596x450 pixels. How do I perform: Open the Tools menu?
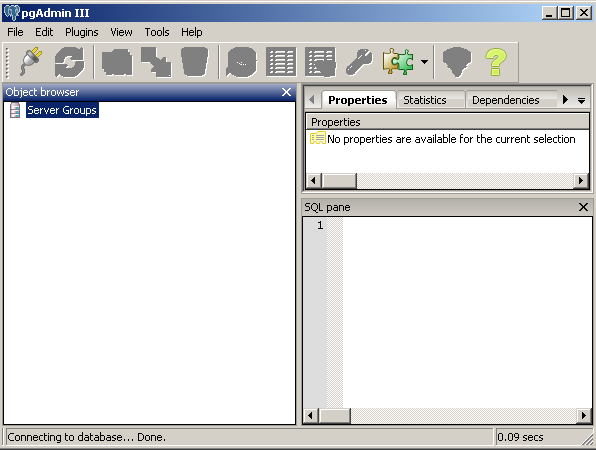click(157, 32)
